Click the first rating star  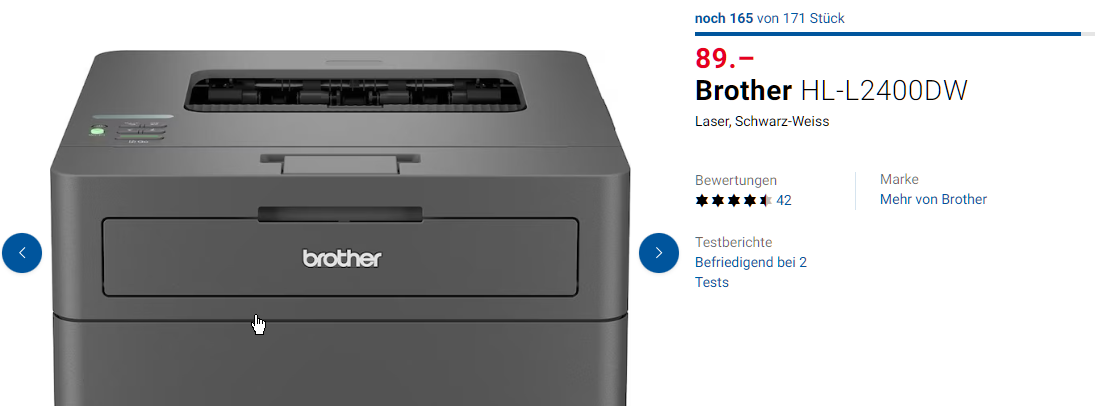coord(701,201)
